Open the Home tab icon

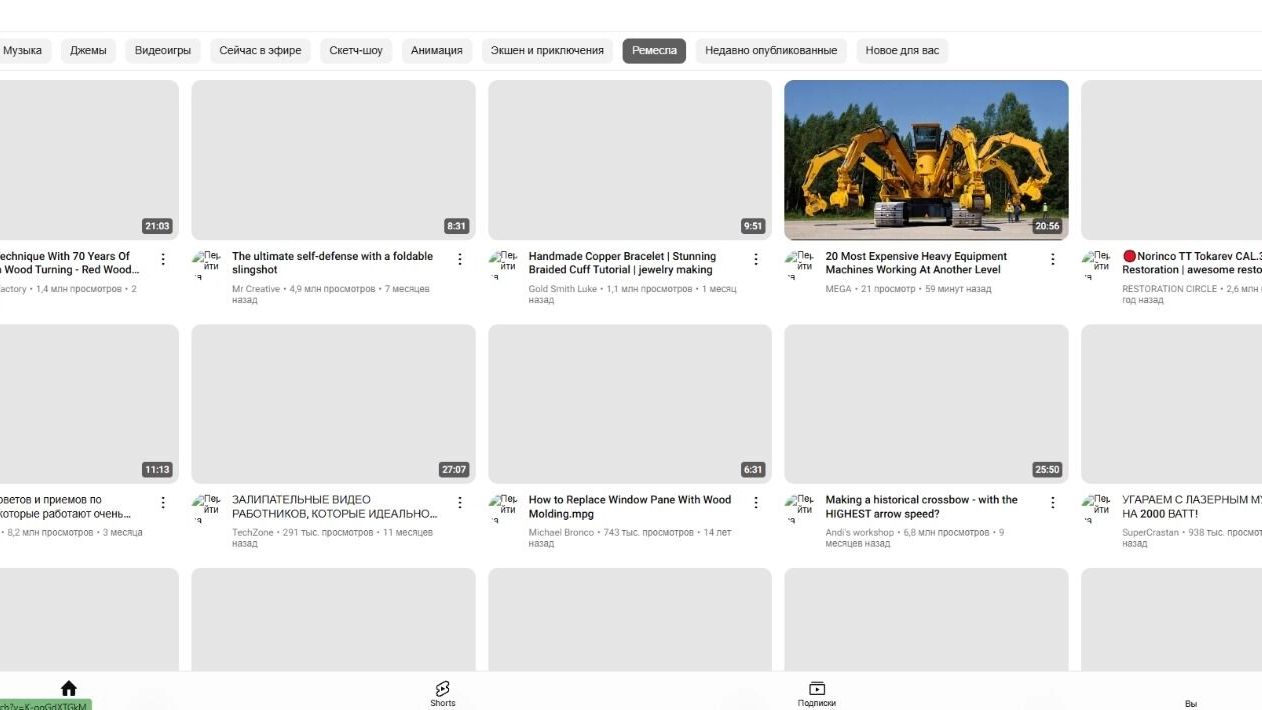point(68,688)
